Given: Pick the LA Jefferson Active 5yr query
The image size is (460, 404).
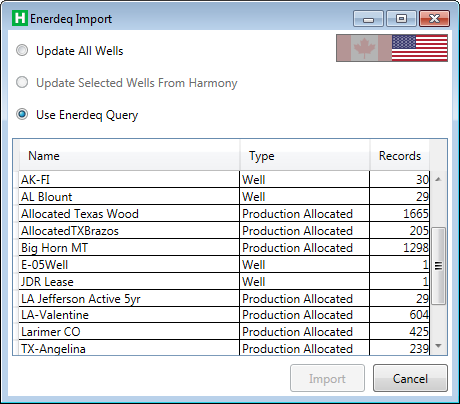Looking at the screenshot, I should click(224, 298).
